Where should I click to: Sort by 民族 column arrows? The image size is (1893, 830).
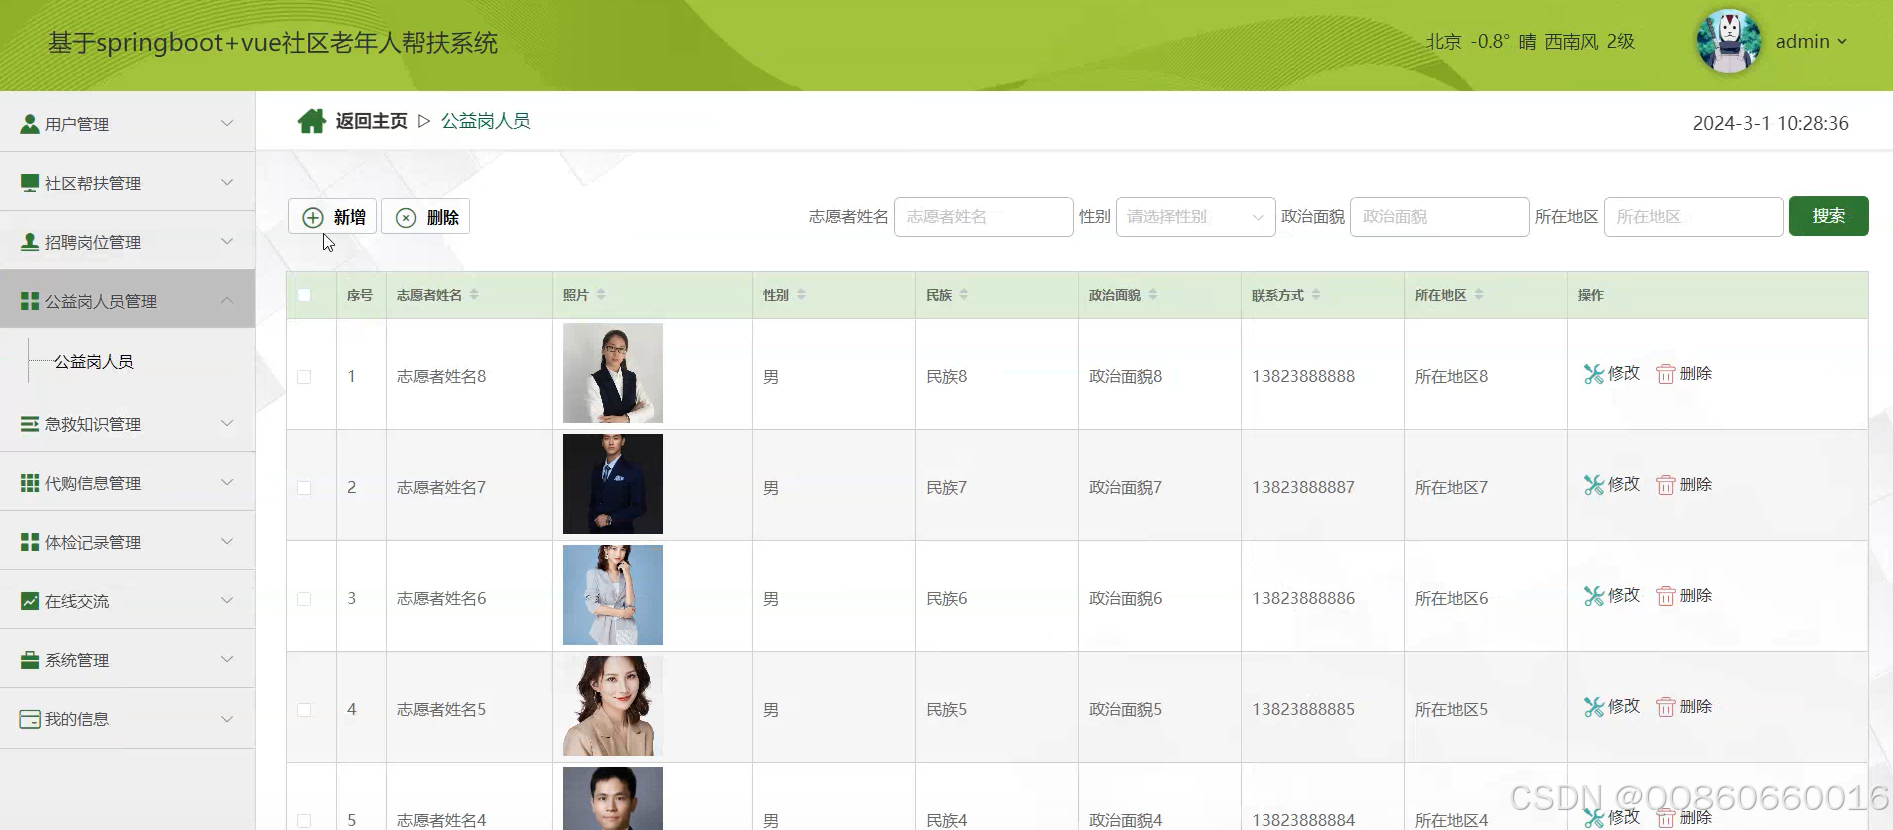(x=964, y=295)
